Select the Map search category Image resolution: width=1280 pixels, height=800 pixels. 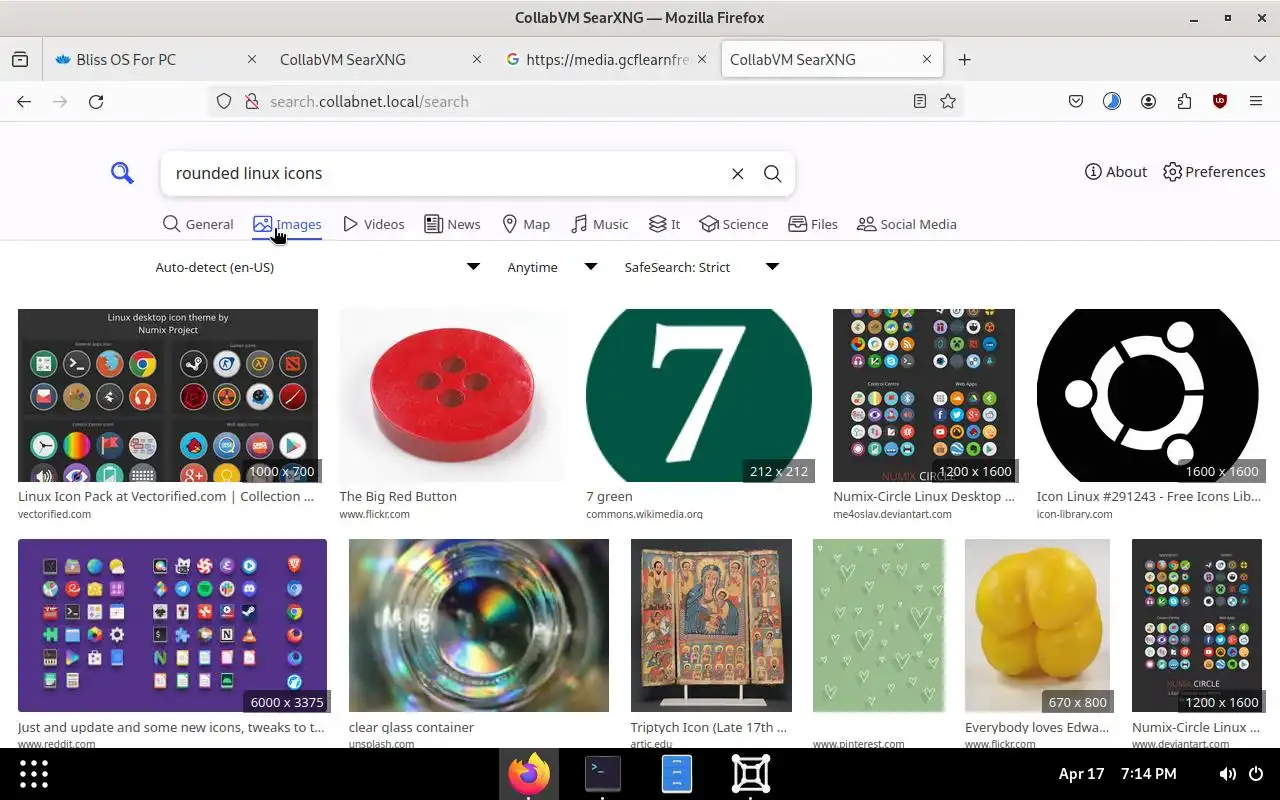[526, 224]
